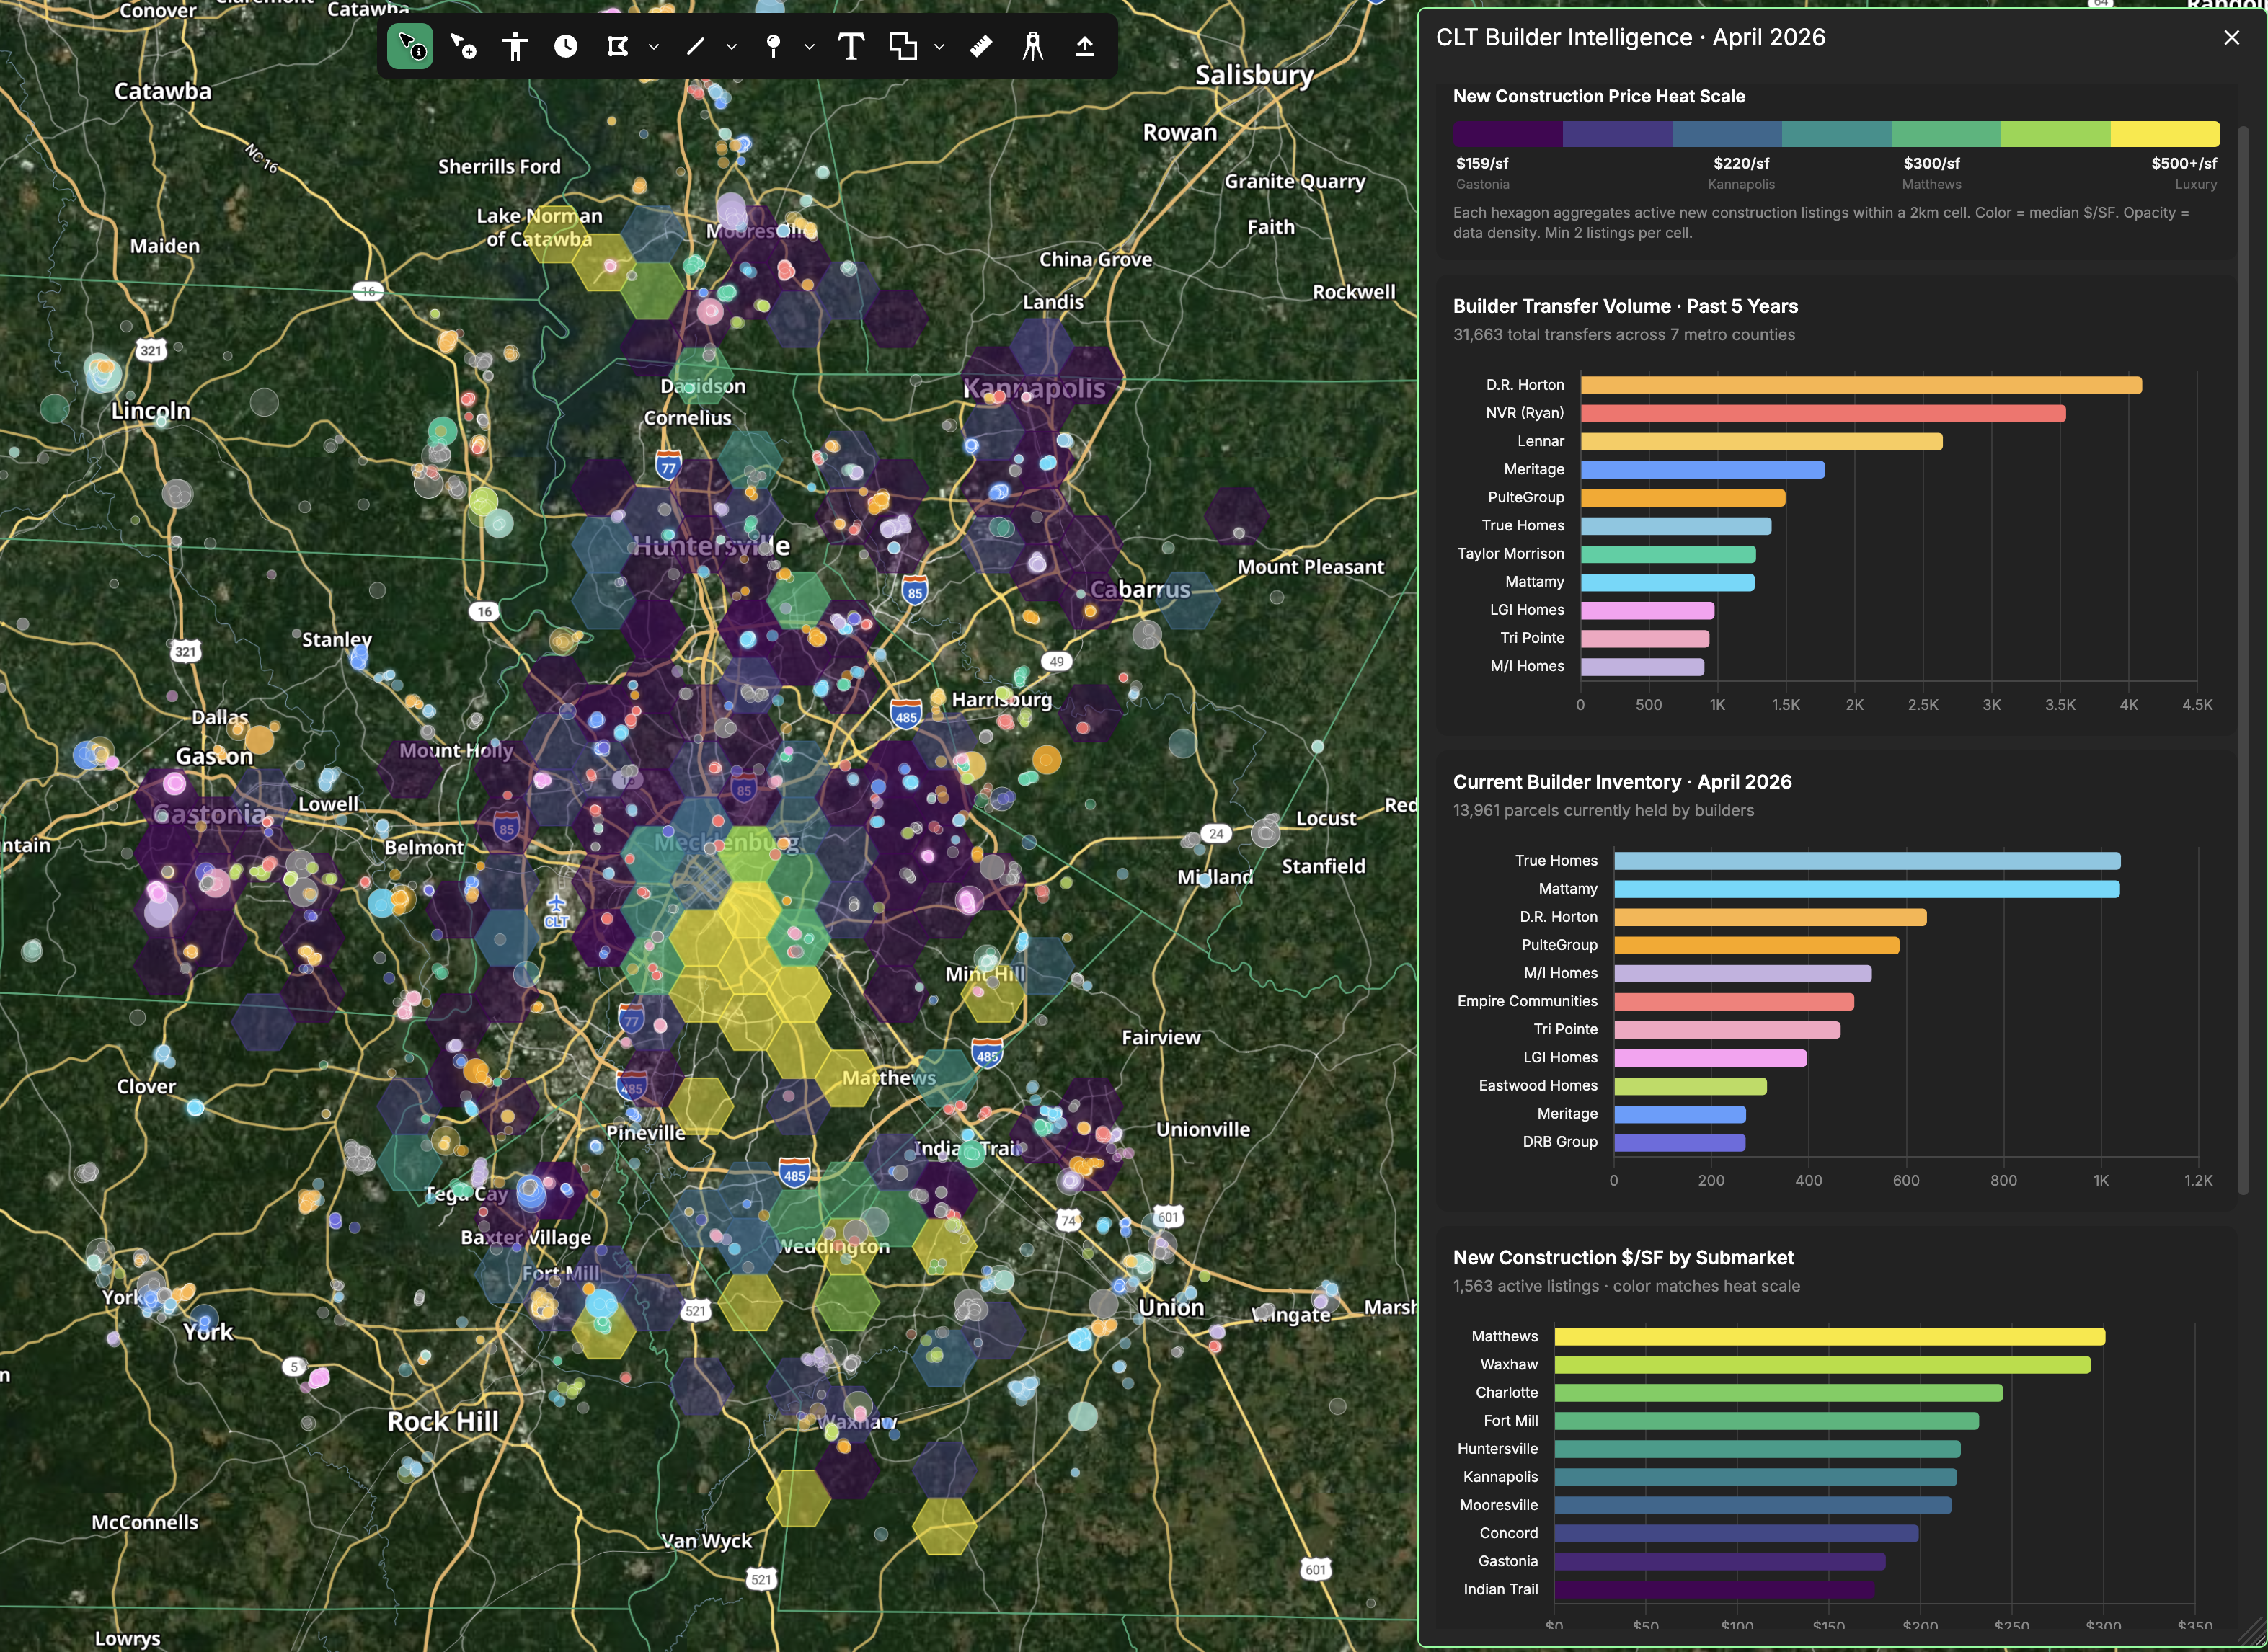Viewport: 2268px width, 1652px height.
Task: Click the True Homes inventory bar
Action: tap(1867, 861)
